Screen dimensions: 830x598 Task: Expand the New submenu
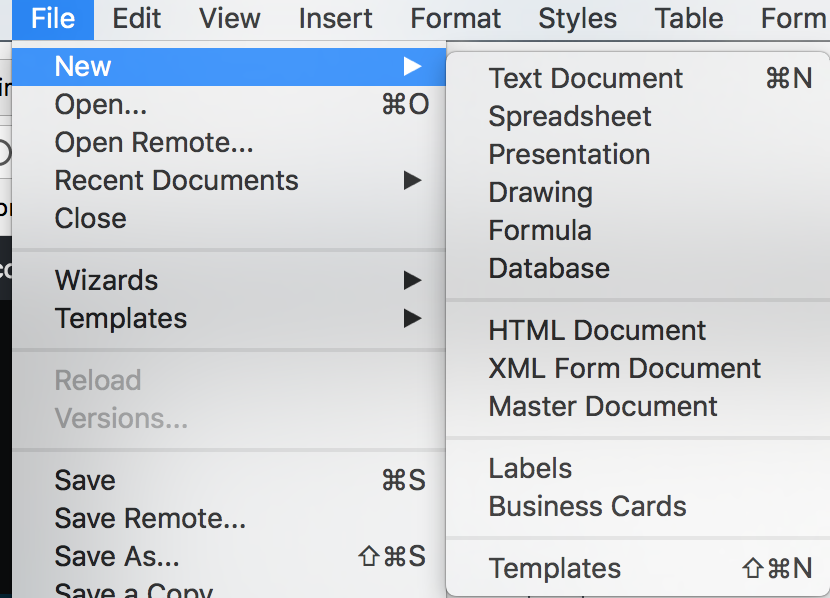pos(229,67)
